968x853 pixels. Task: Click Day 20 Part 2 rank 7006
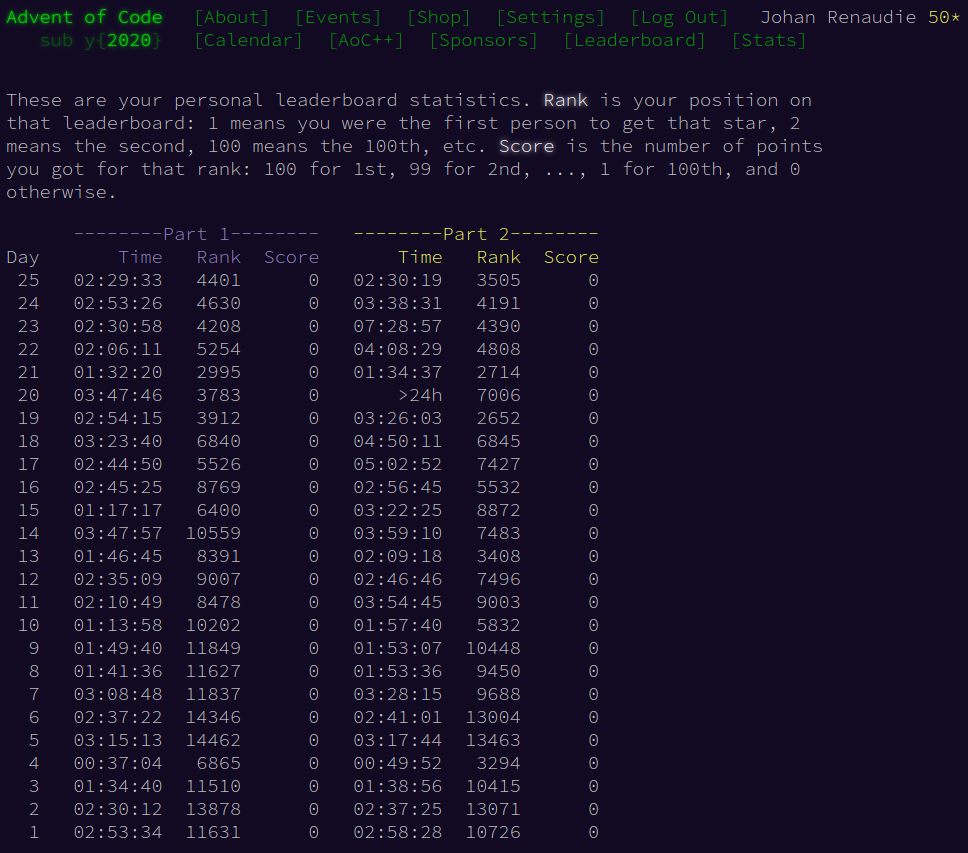click(x=498, y=395)
